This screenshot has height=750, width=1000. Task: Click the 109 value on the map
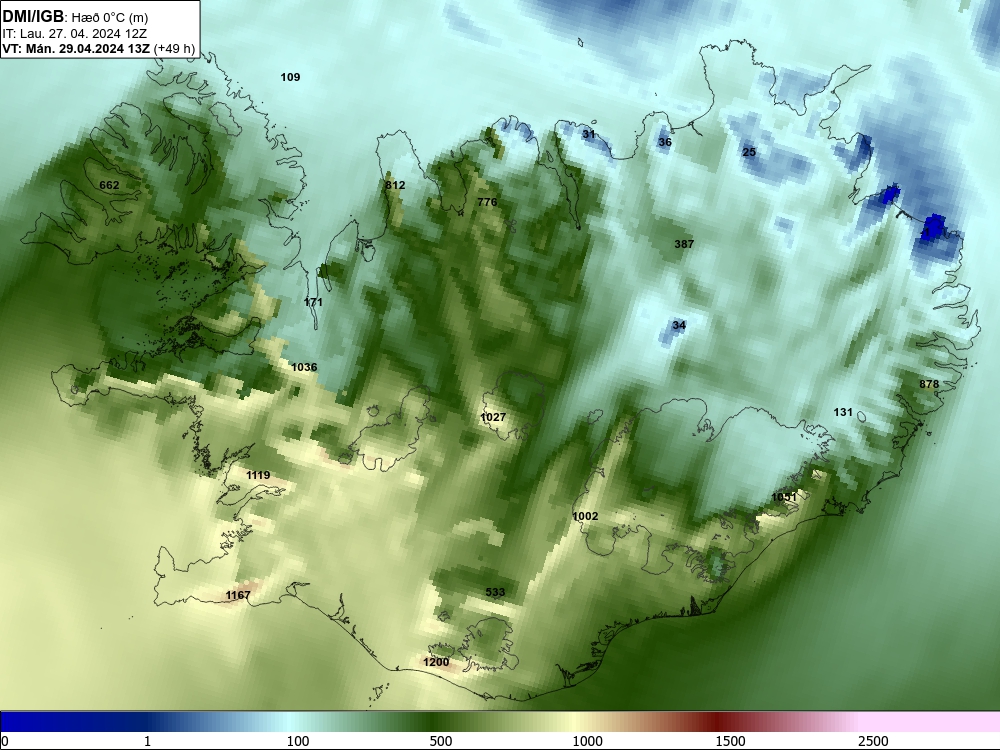pos(290,77)
